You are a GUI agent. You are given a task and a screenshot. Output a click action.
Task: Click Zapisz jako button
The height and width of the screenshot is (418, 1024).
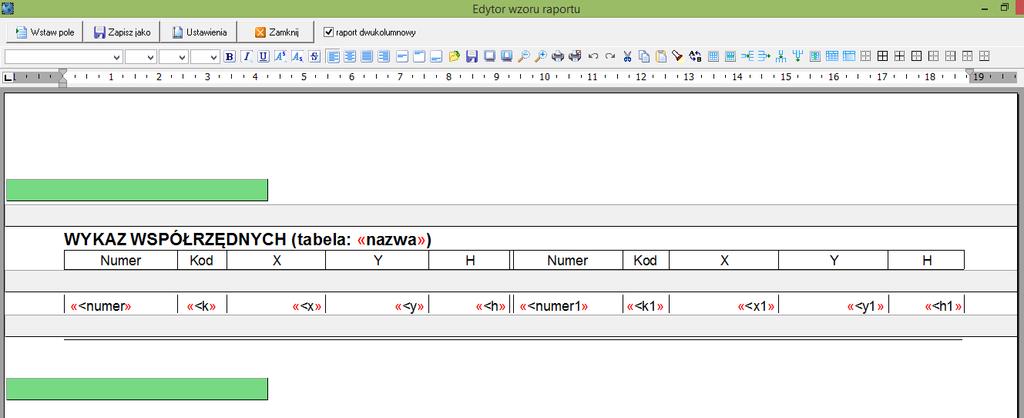coord(121,32)
